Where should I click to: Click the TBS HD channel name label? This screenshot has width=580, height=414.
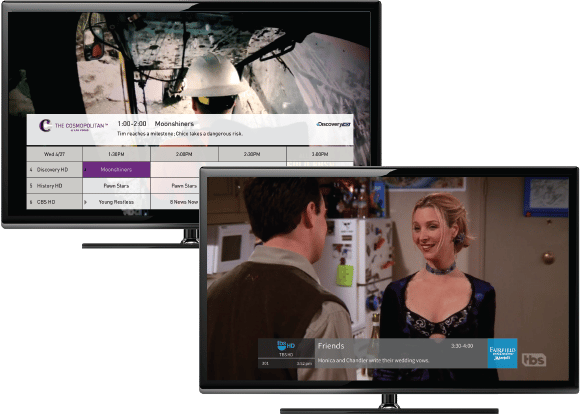286,354
